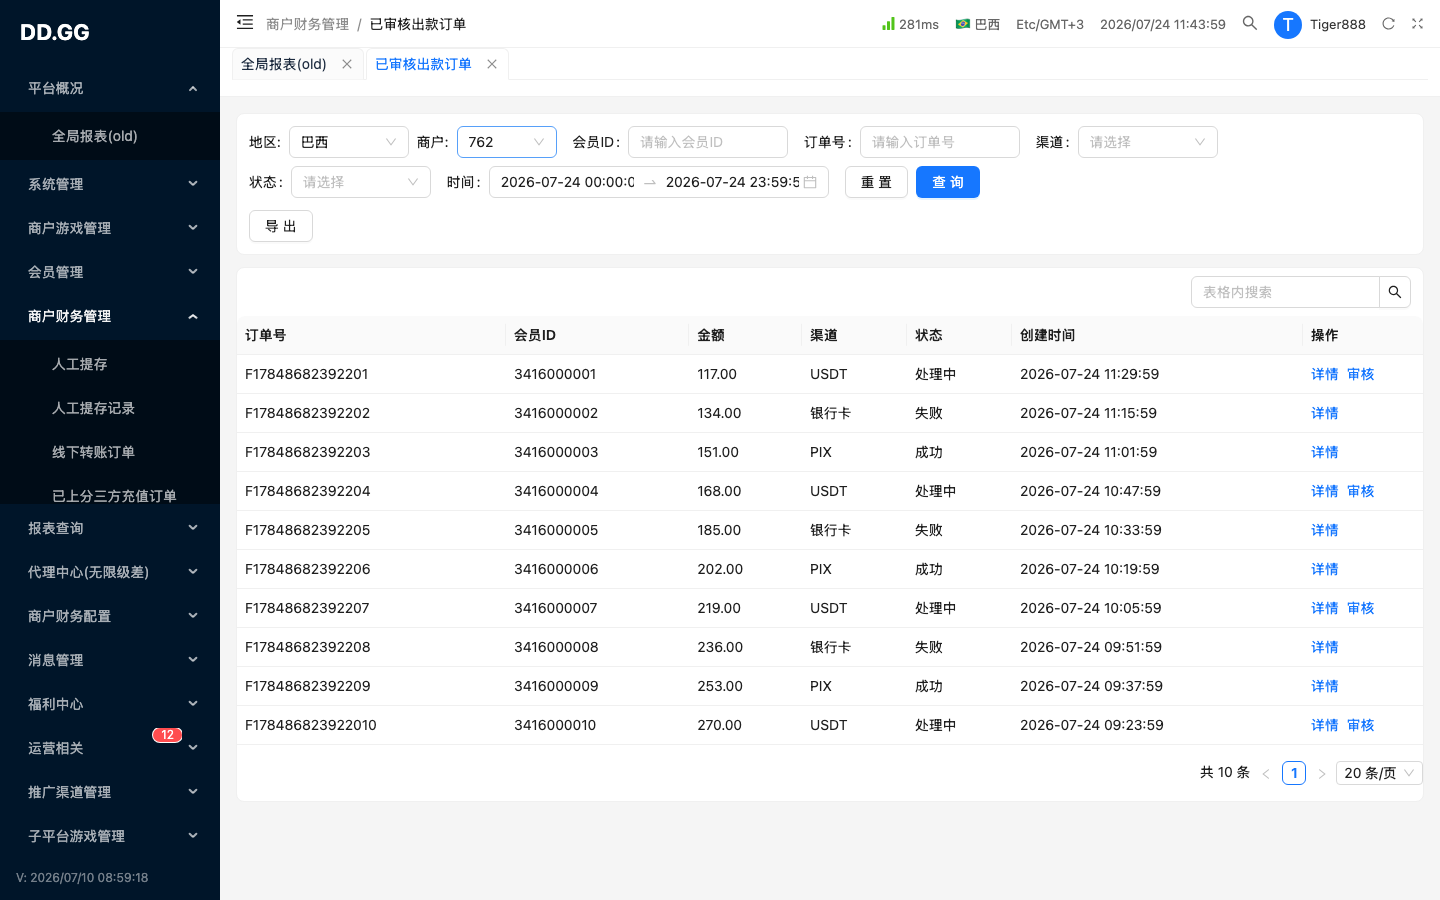This screenshot has width=1440, height=900.
Task: Toggle the fullscreen icon in the header
Action: (x=1417, y=24)
